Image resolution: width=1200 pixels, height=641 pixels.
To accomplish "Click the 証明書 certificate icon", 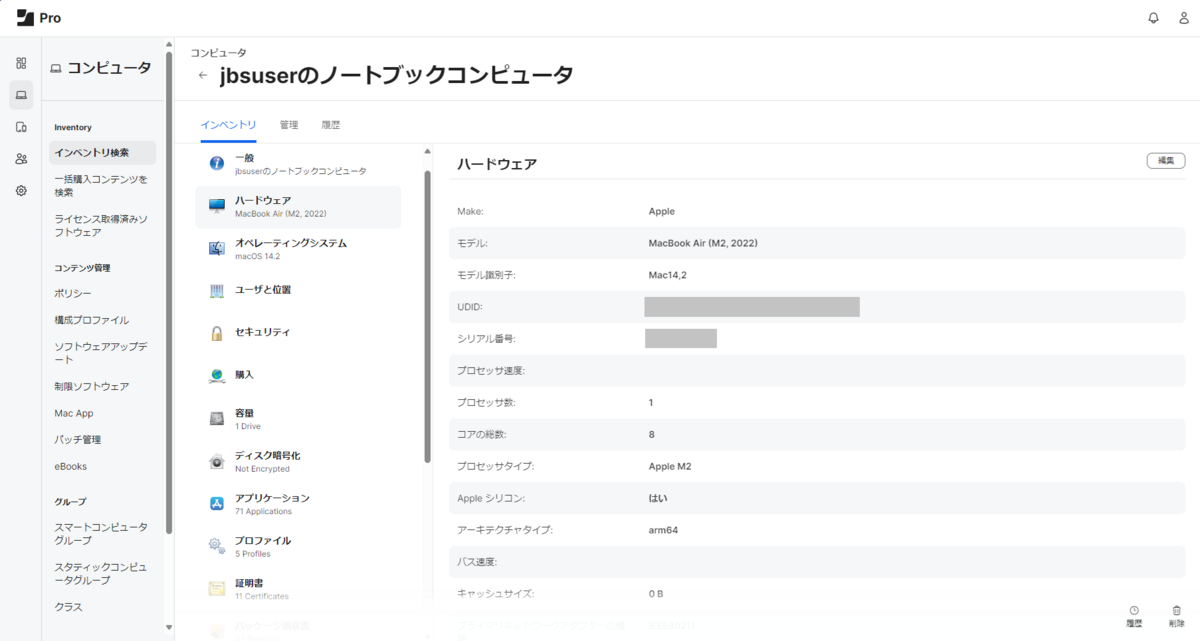I will pyautogui.click(x=217, y=588).
